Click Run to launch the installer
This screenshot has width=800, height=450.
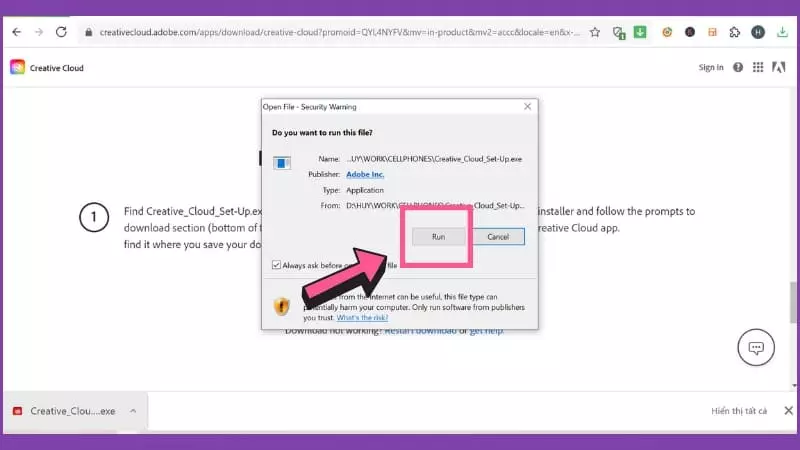tap(438, 237)
